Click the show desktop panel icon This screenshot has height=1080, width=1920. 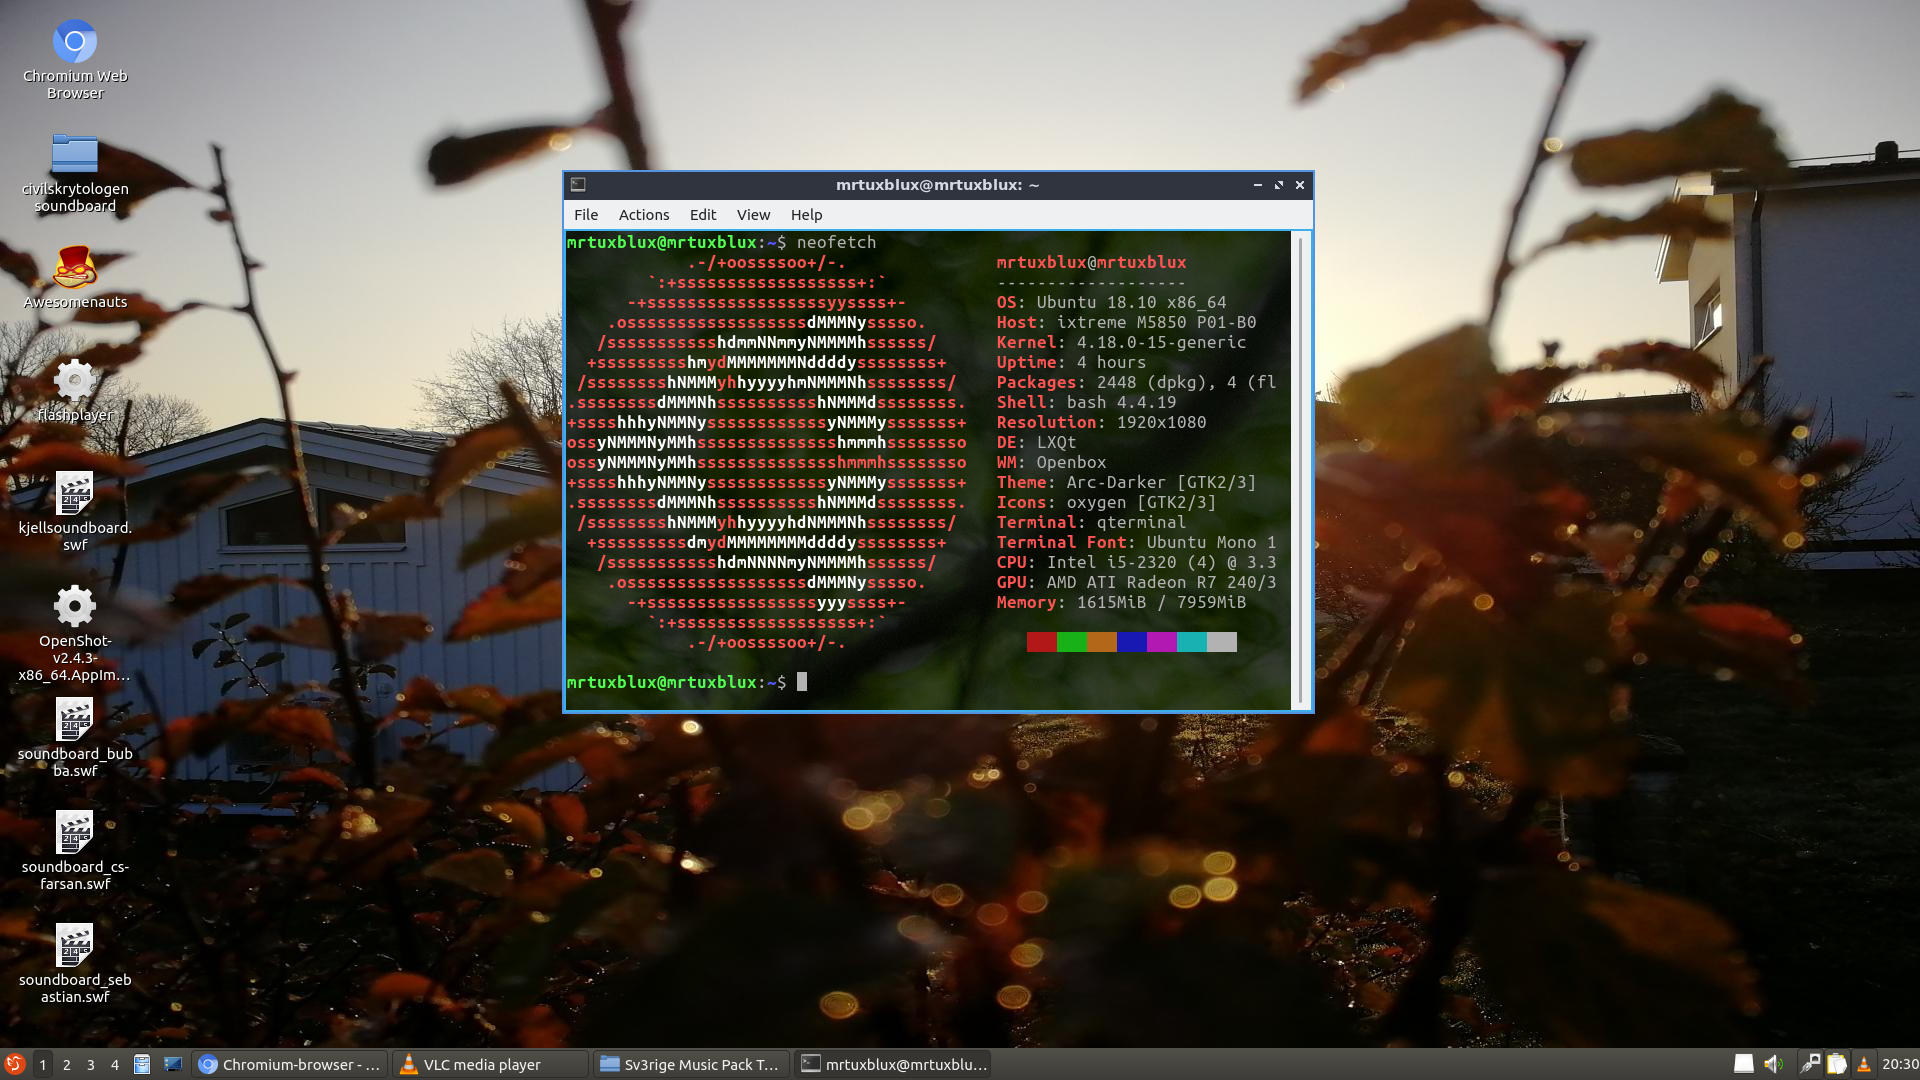(172, 1064)
